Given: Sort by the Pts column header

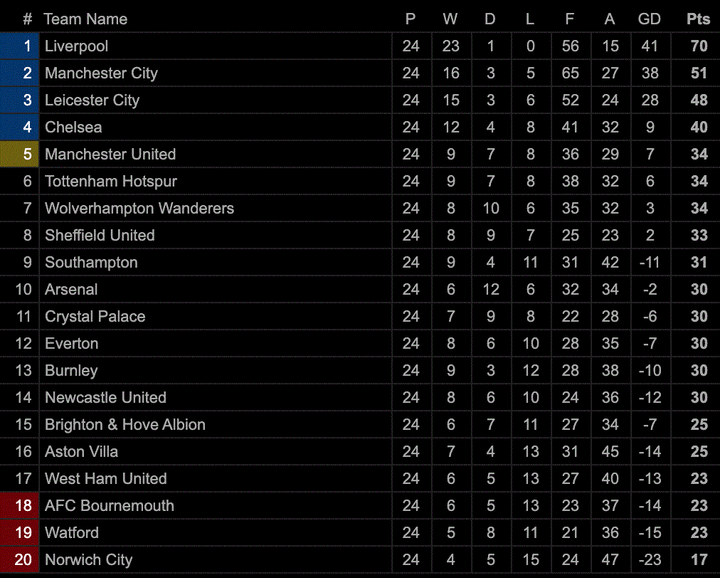Looking at the screenshot, I should (698, 19).
